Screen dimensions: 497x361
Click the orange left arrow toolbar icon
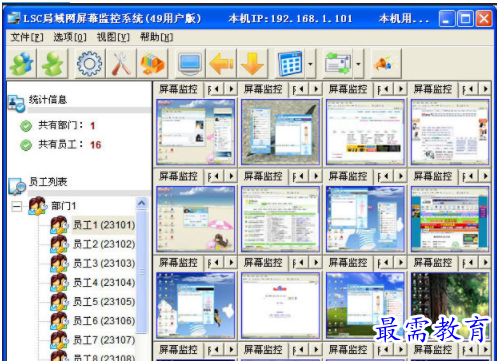(x=221, y=63)
